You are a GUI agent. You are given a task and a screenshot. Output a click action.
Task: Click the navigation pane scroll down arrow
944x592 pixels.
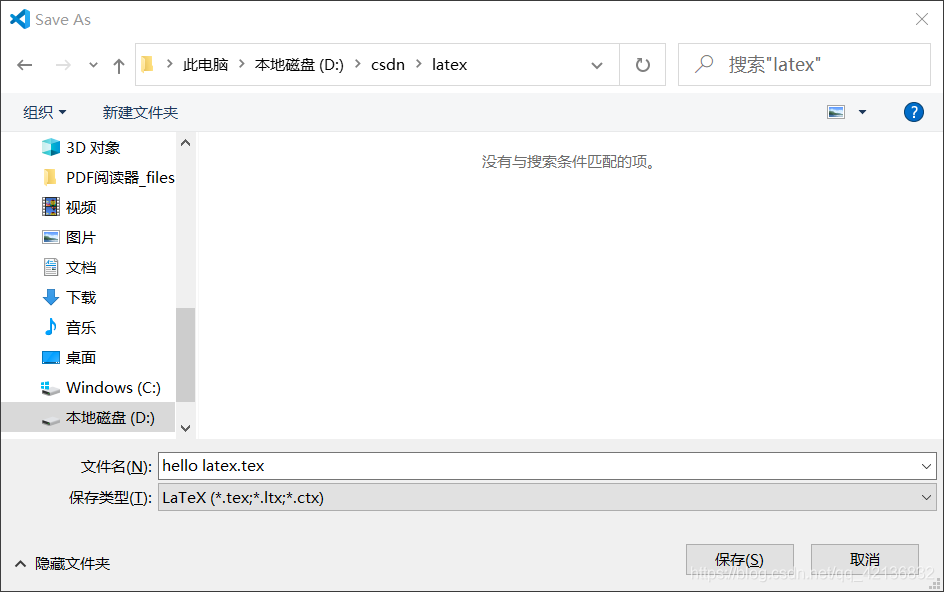pyautogui.click(x=185, y=428)
